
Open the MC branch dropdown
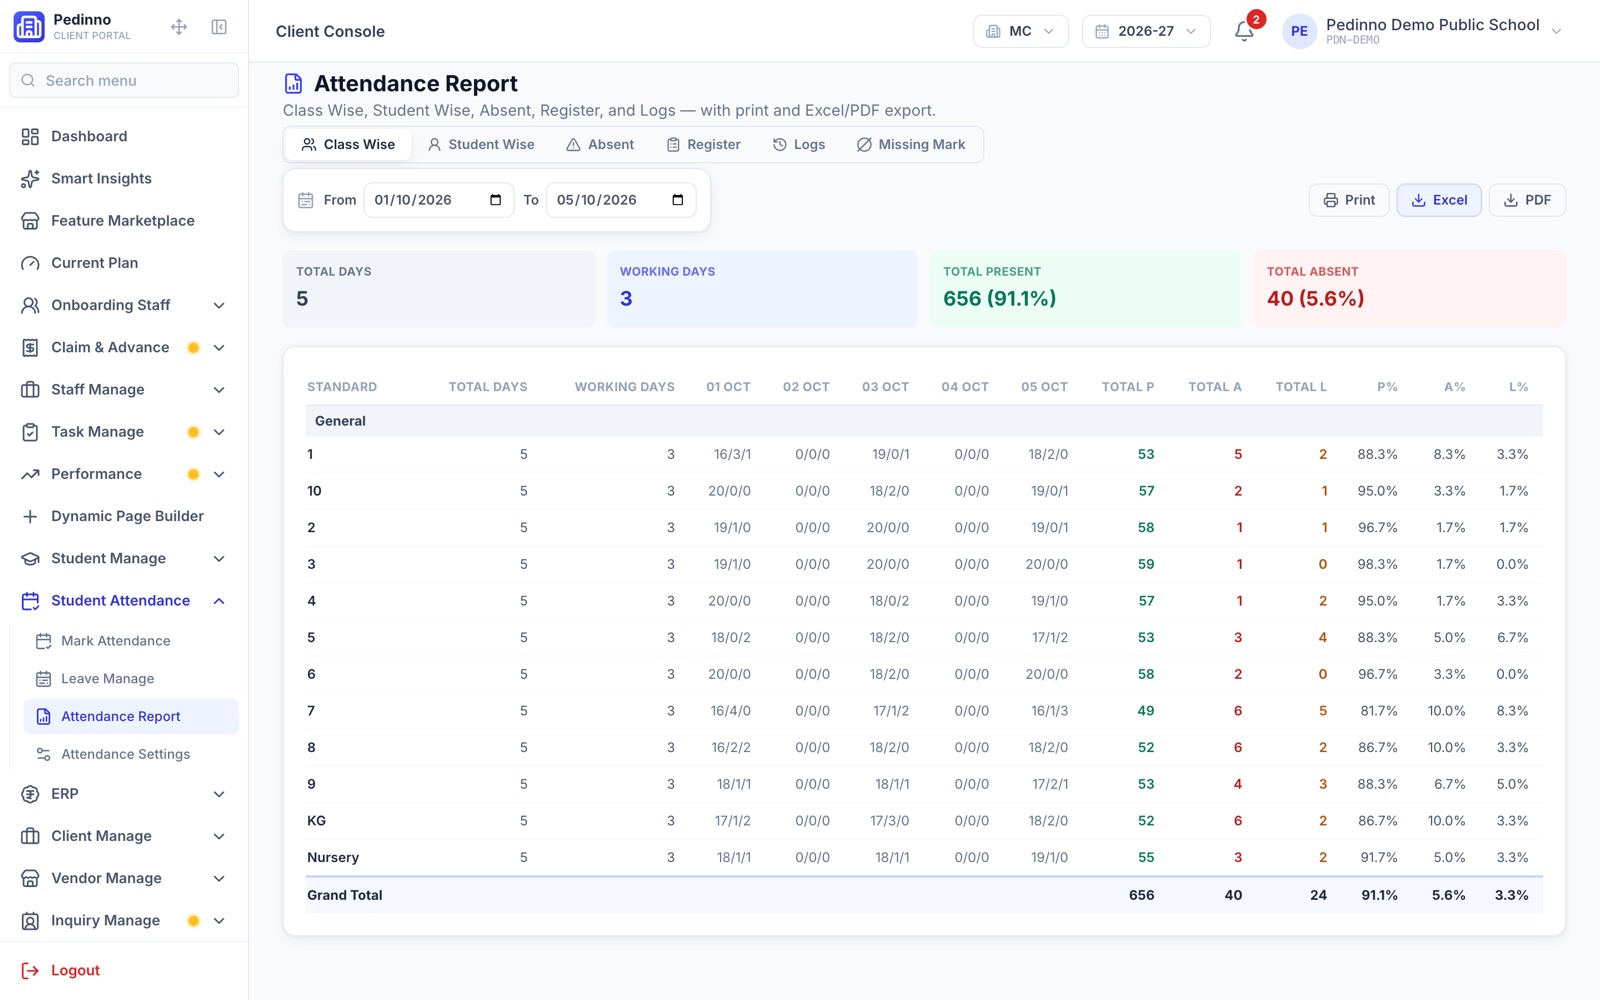point(1020,31)
